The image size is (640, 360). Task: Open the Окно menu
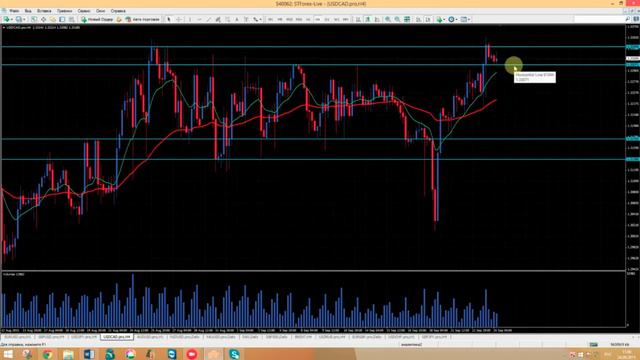point(100,11)
